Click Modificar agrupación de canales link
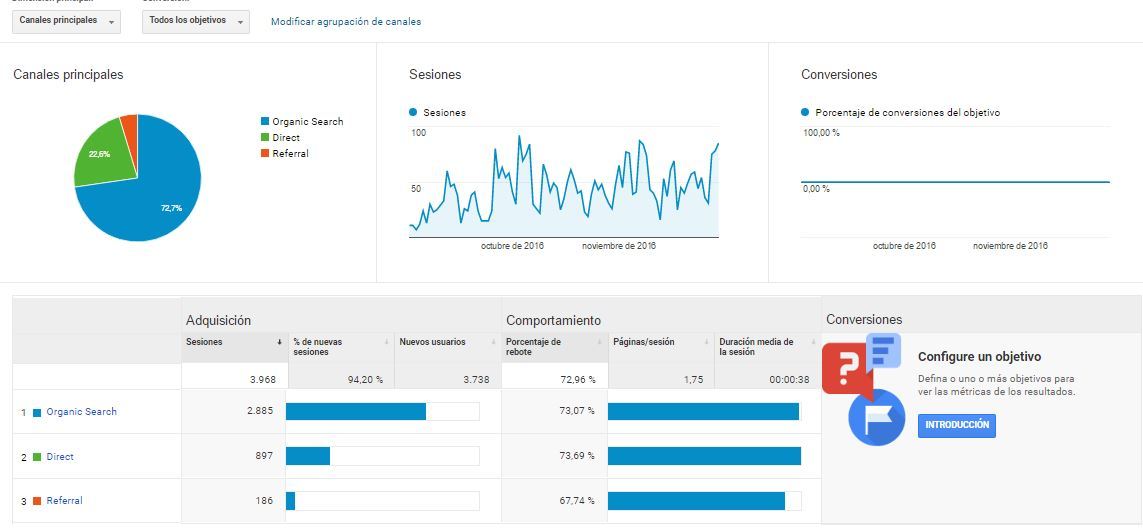 tap(346, 22)
